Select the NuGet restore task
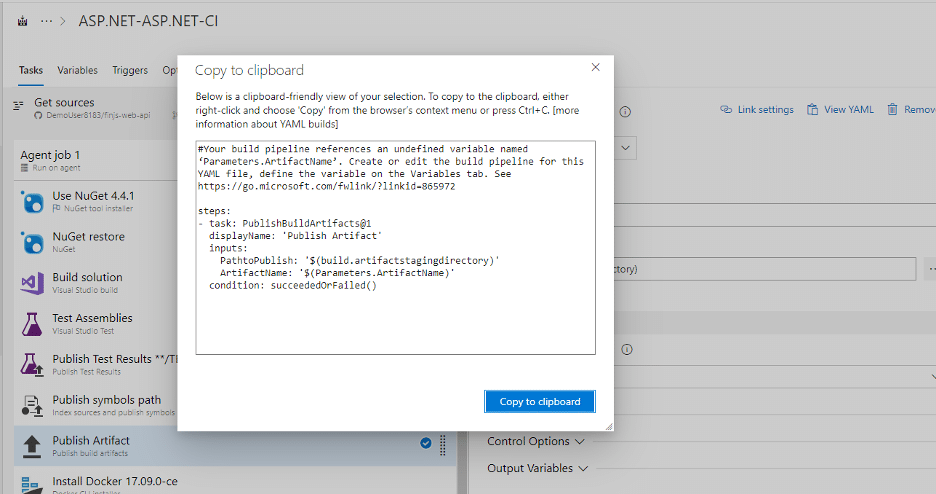The image size is (936, 494). tap(96, 242)
